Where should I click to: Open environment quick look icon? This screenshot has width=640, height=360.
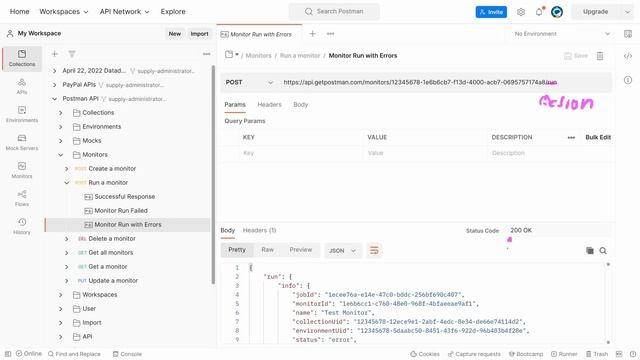click(x=628, y=34)
